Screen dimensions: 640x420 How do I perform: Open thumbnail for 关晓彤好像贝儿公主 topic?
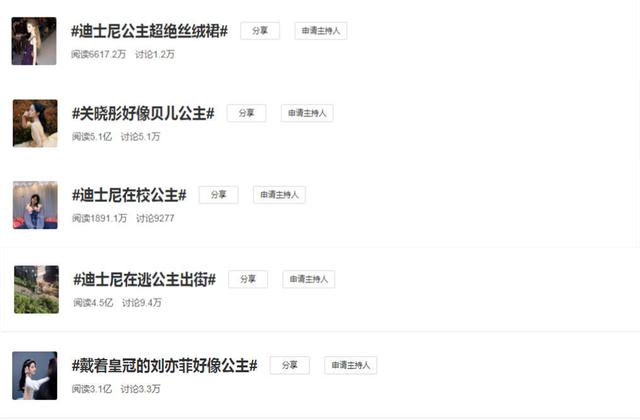35,123
